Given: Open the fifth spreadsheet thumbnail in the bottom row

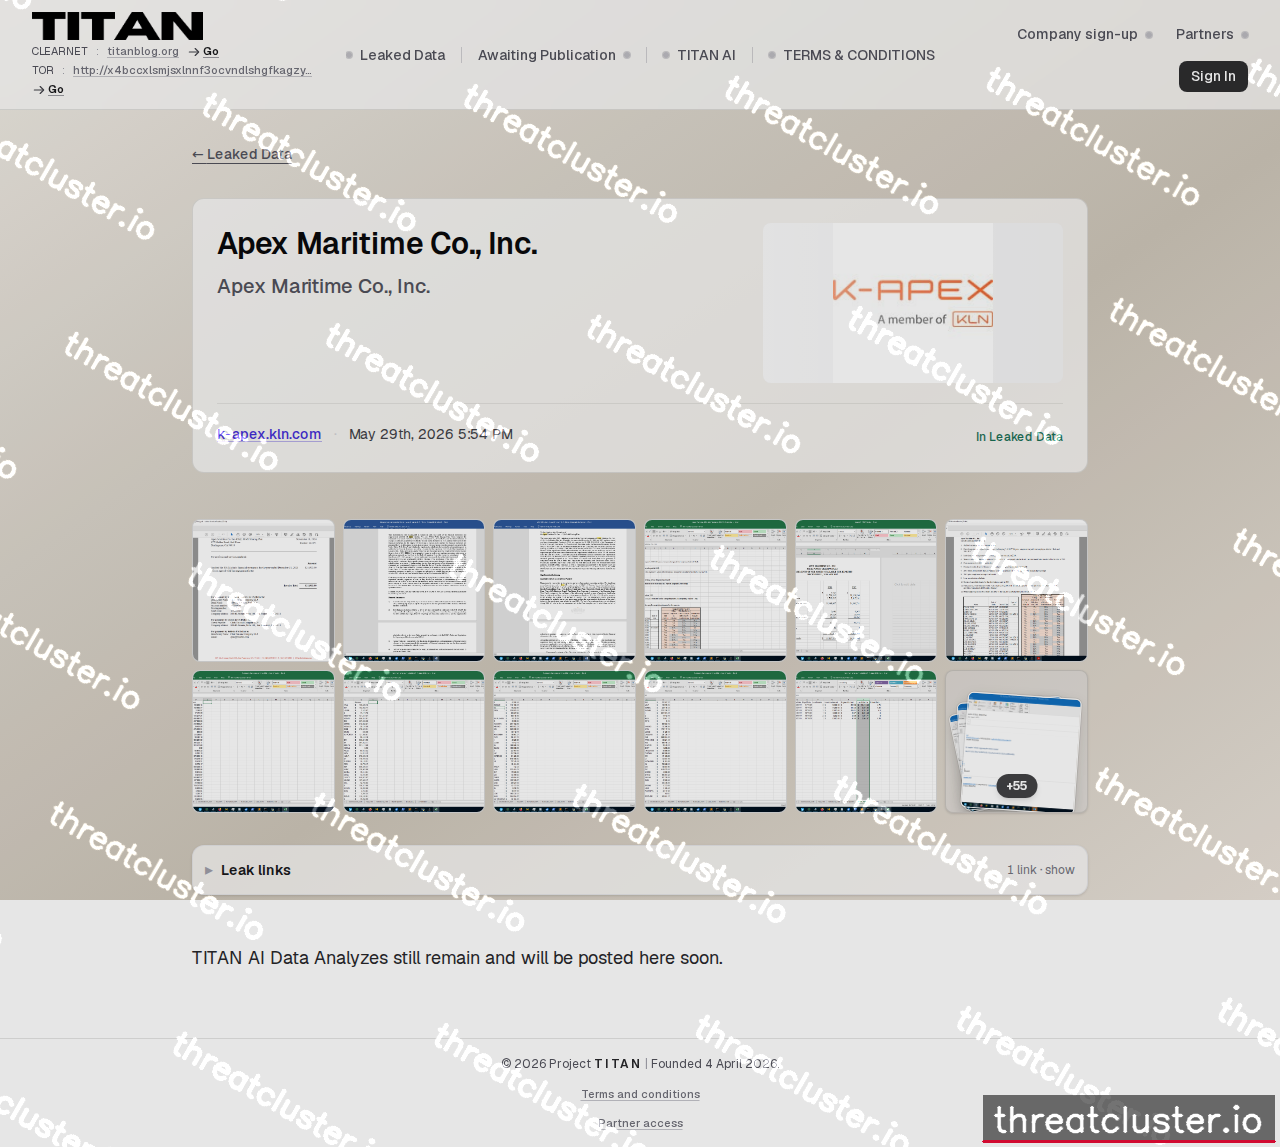Looking at the screenshot, I should tap(866, 741).
